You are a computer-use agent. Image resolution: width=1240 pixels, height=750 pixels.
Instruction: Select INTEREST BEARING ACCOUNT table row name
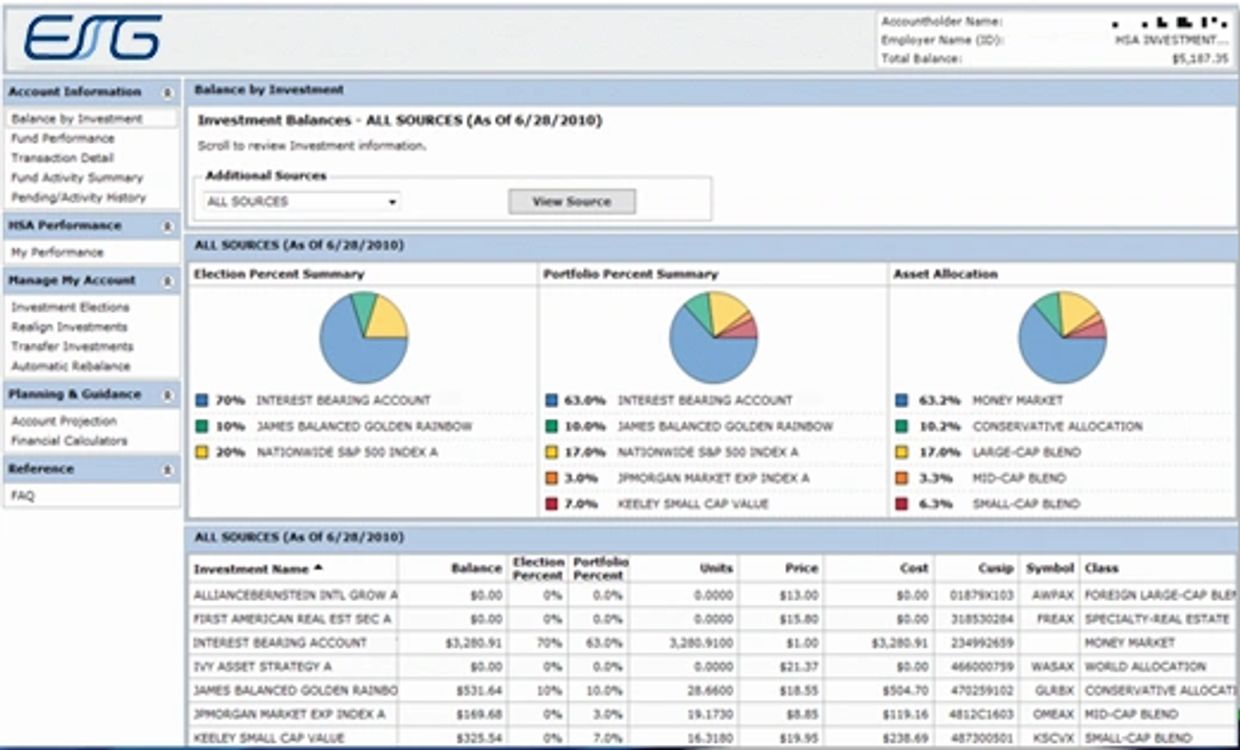tap(280, 643)
